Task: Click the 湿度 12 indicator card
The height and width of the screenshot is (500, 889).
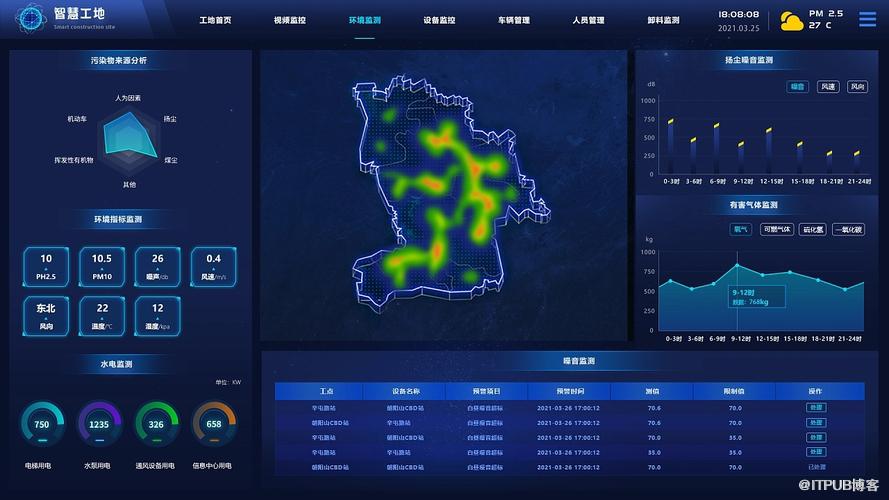Action: 158,316
